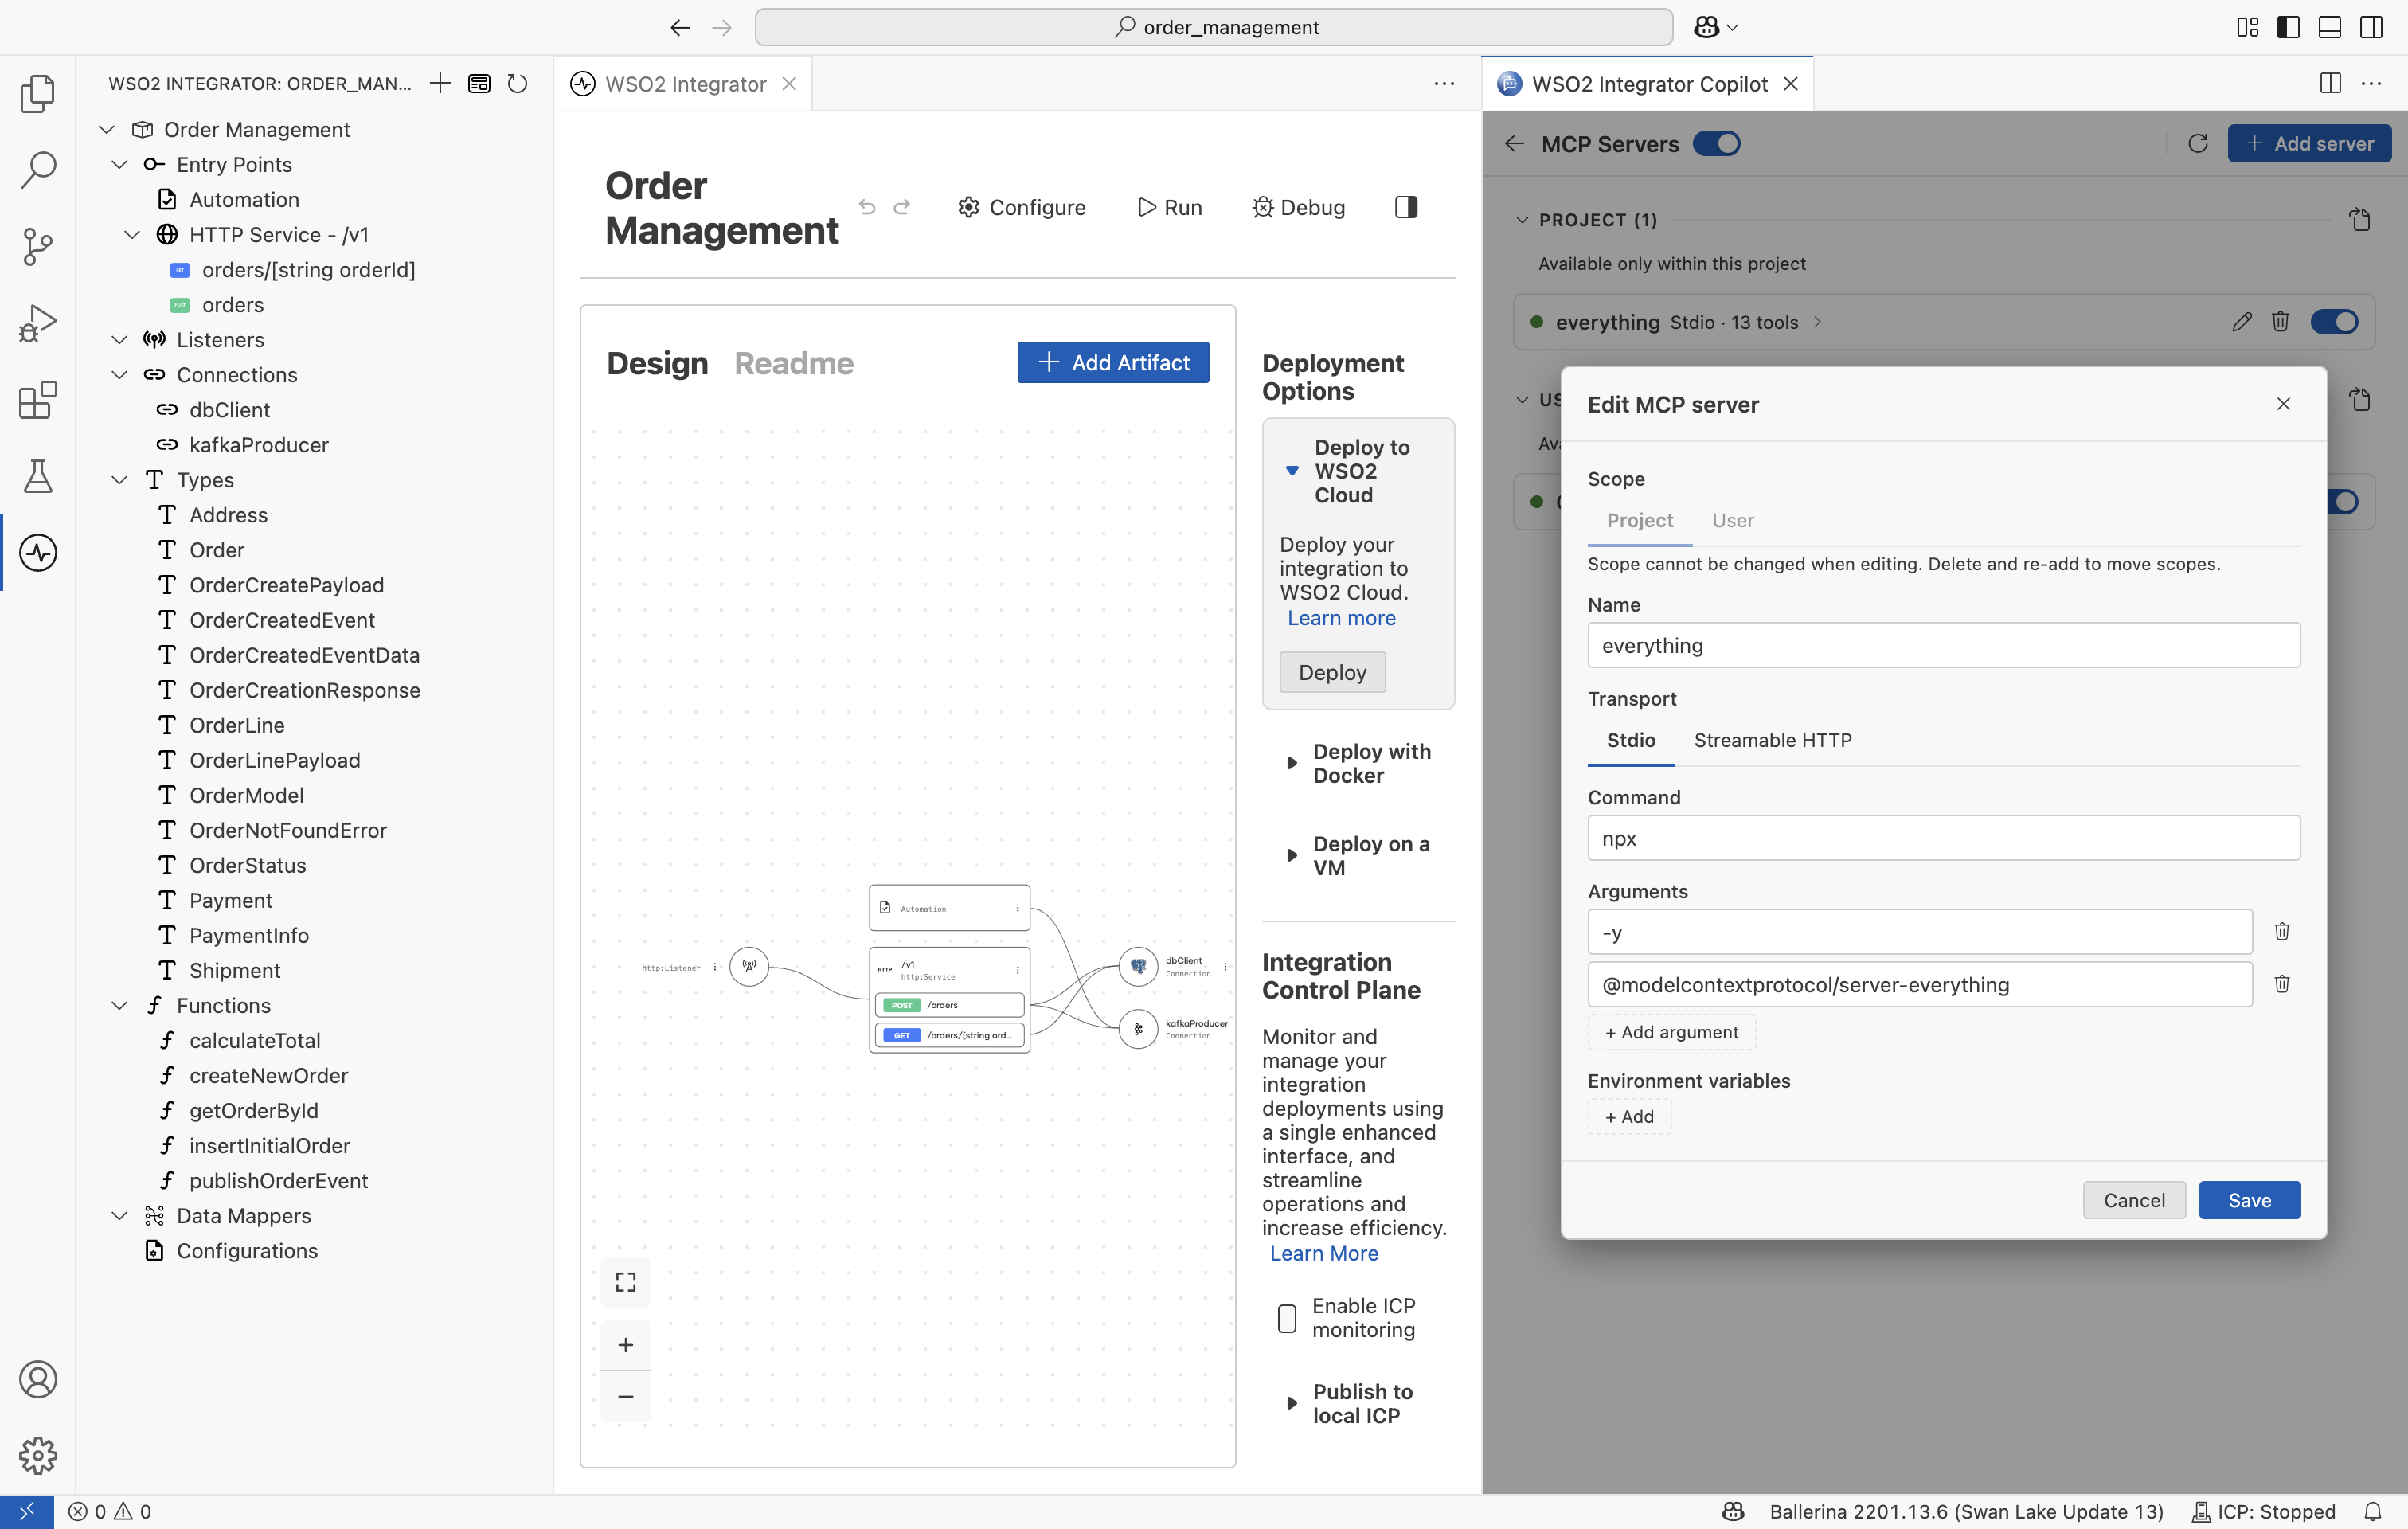The height and width of the screenshot is (1529, 2408).
Task: Toggle primary sidebar layout icon in title bar
Action: pyautogui.click(x=2288, y=27)
